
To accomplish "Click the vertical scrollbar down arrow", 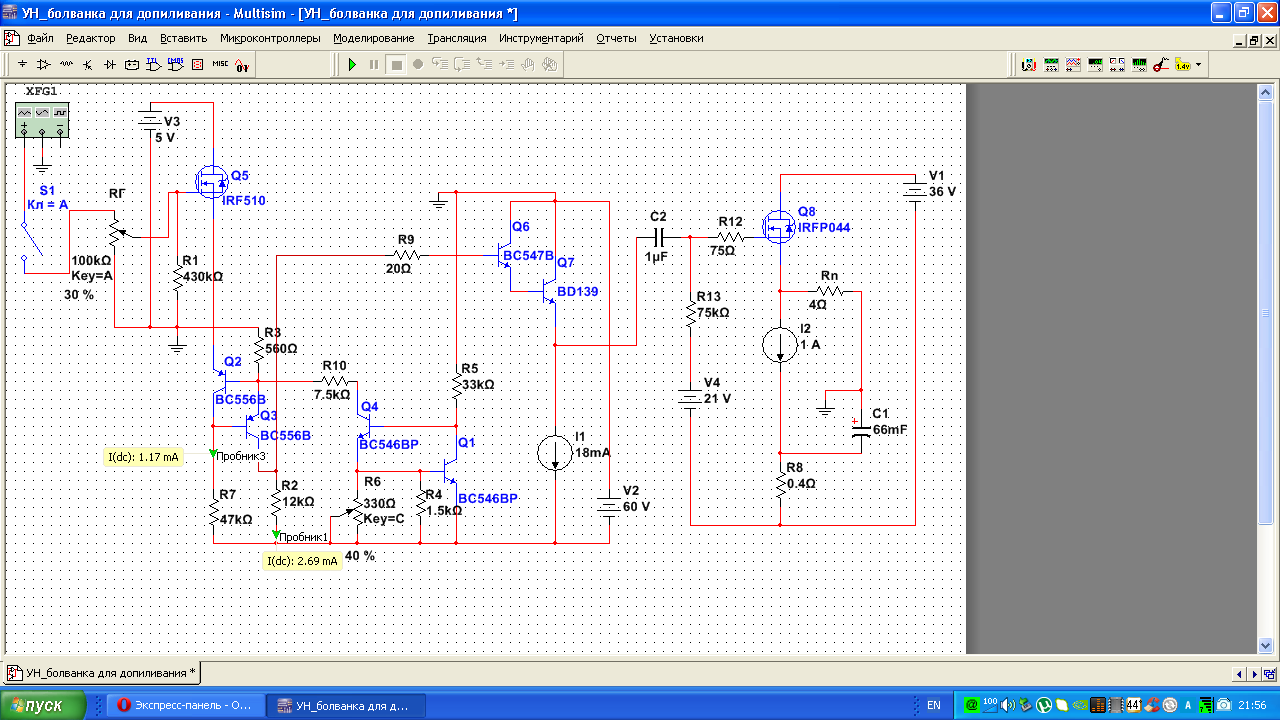I will coord(1264,646).
